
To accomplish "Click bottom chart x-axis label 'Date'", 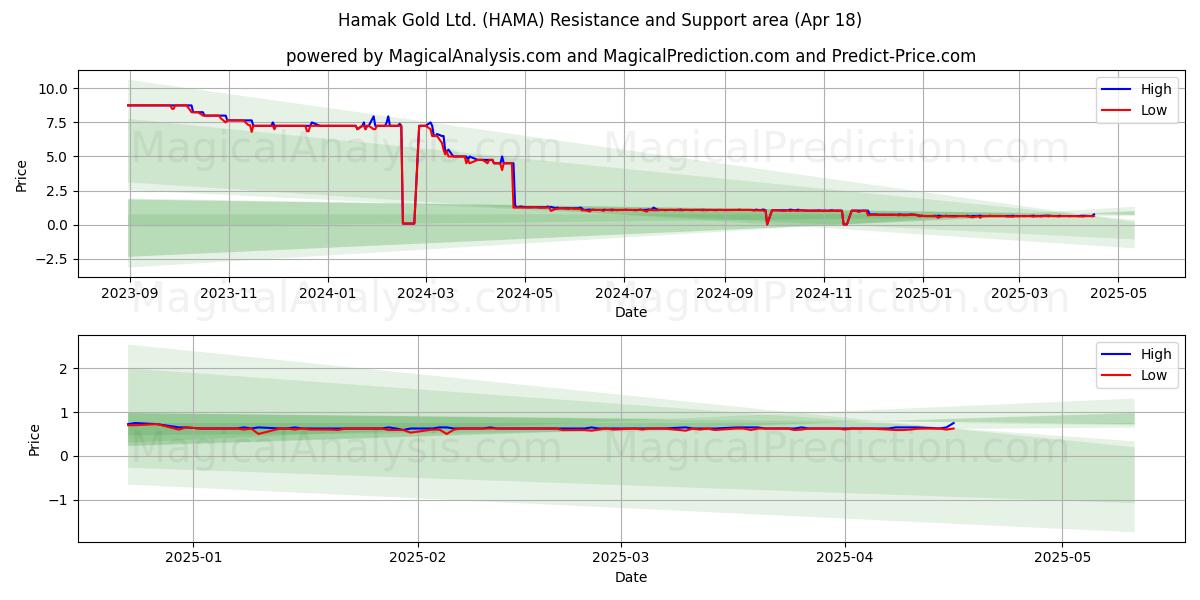I will pos(631,577).
